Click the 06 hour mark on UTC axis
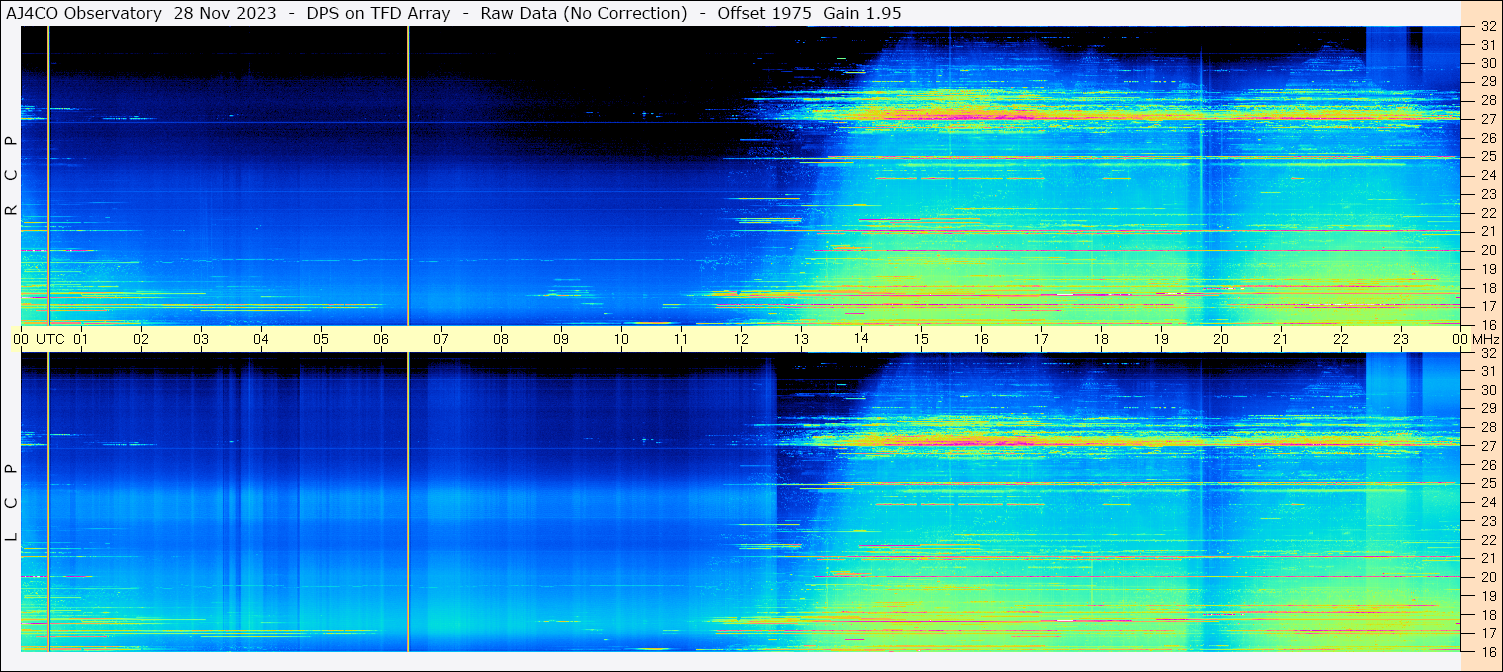This screenshot has width=1503, height=672. [x=381, y=339]
